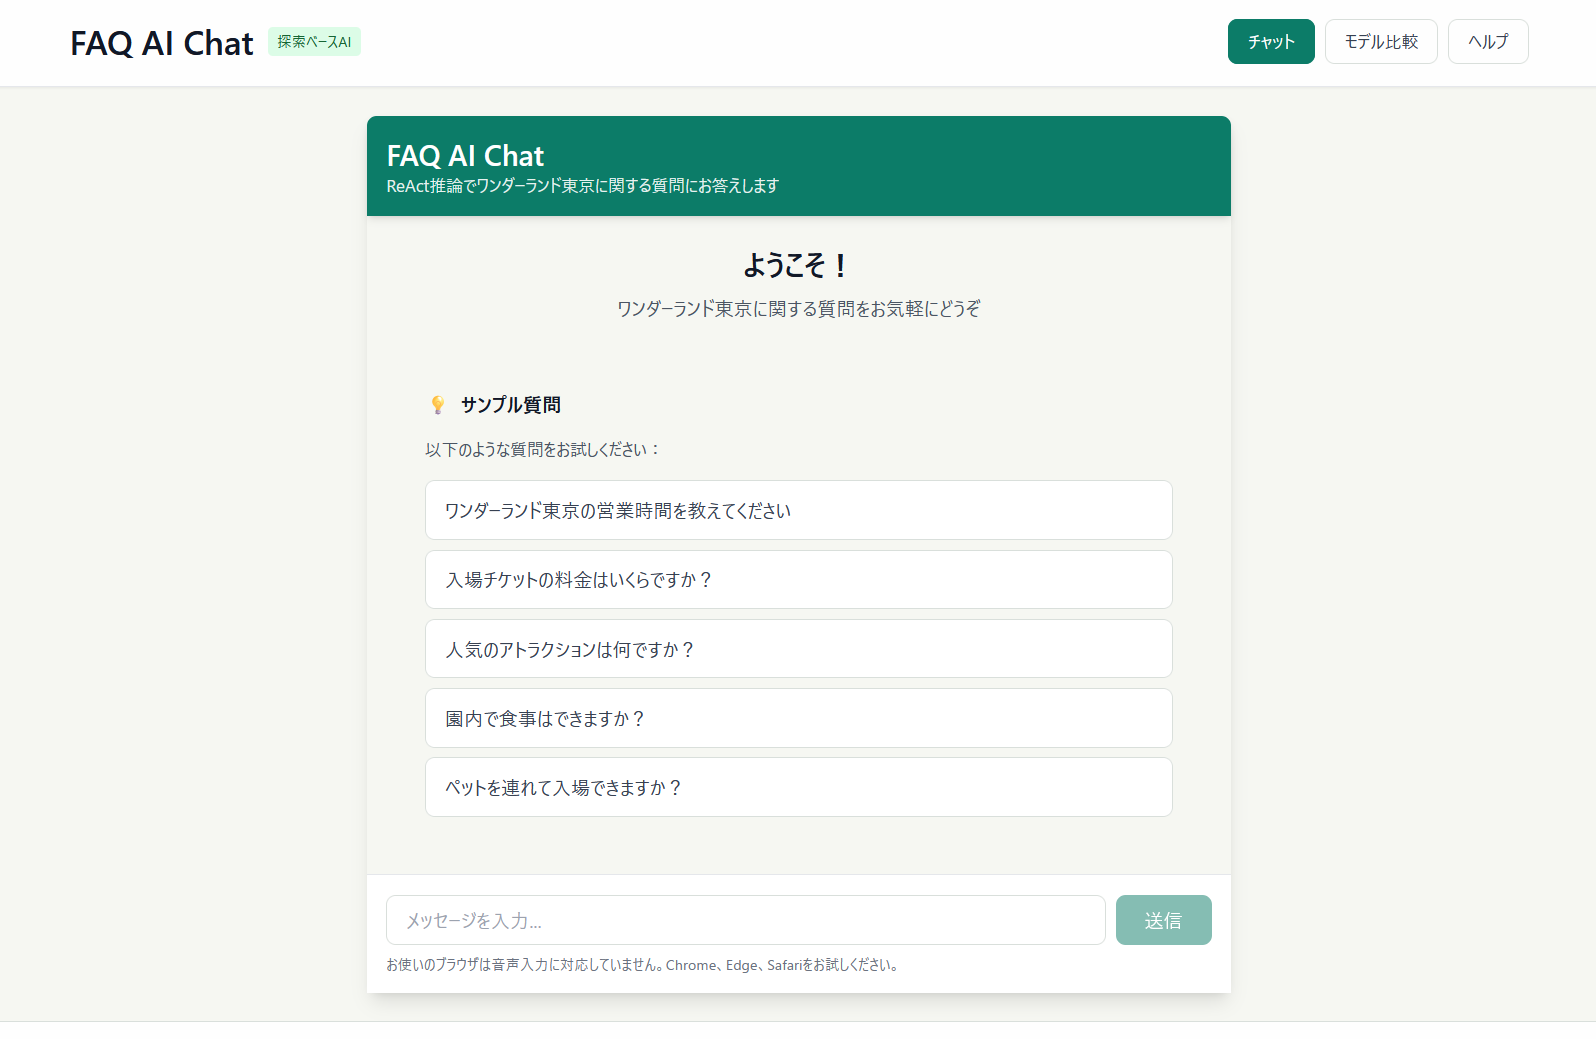The image size is (1596, 1039).
Task: Click the ようこそ！ welcome heading
Action: point(798,265)
